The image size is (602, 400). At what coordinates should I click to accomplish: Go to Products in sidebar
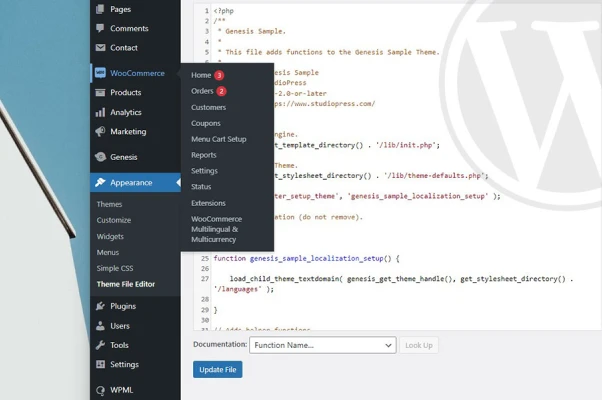pyautogui.click(x=126, y=93)
